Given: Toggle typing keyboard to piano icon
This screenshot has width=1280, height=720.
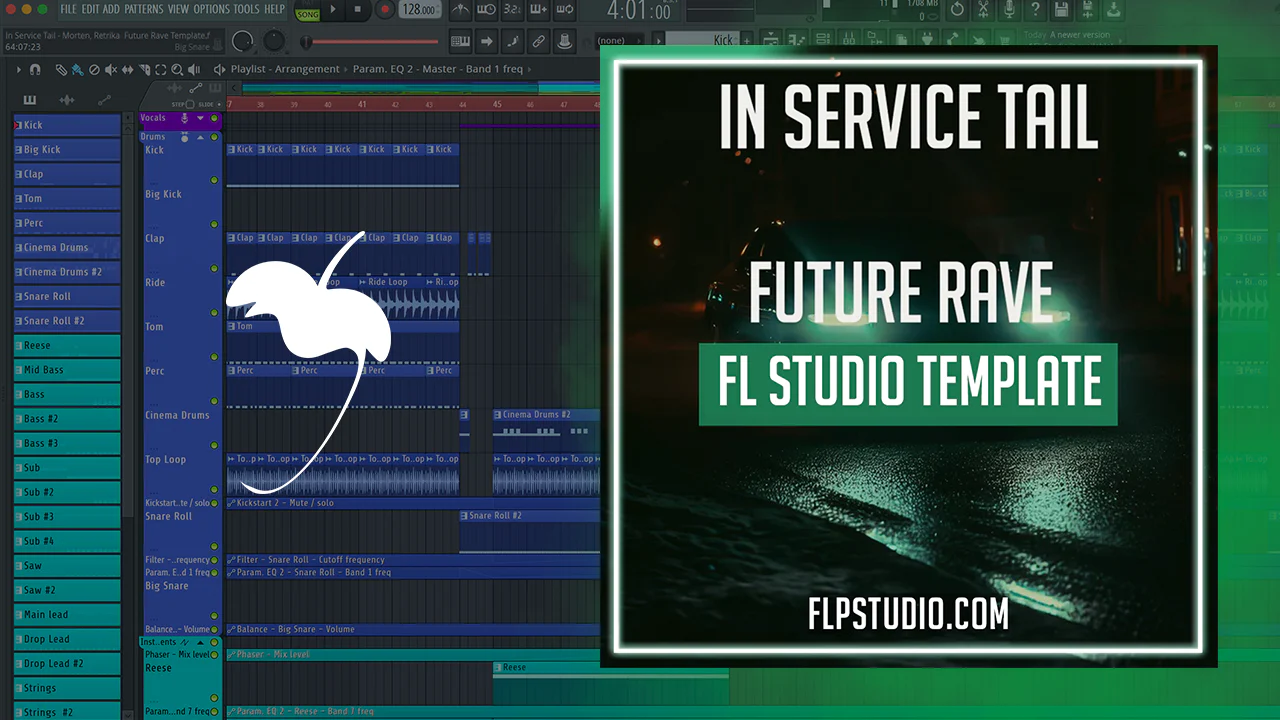Looking at the screenshot, I should click(461, 41).
